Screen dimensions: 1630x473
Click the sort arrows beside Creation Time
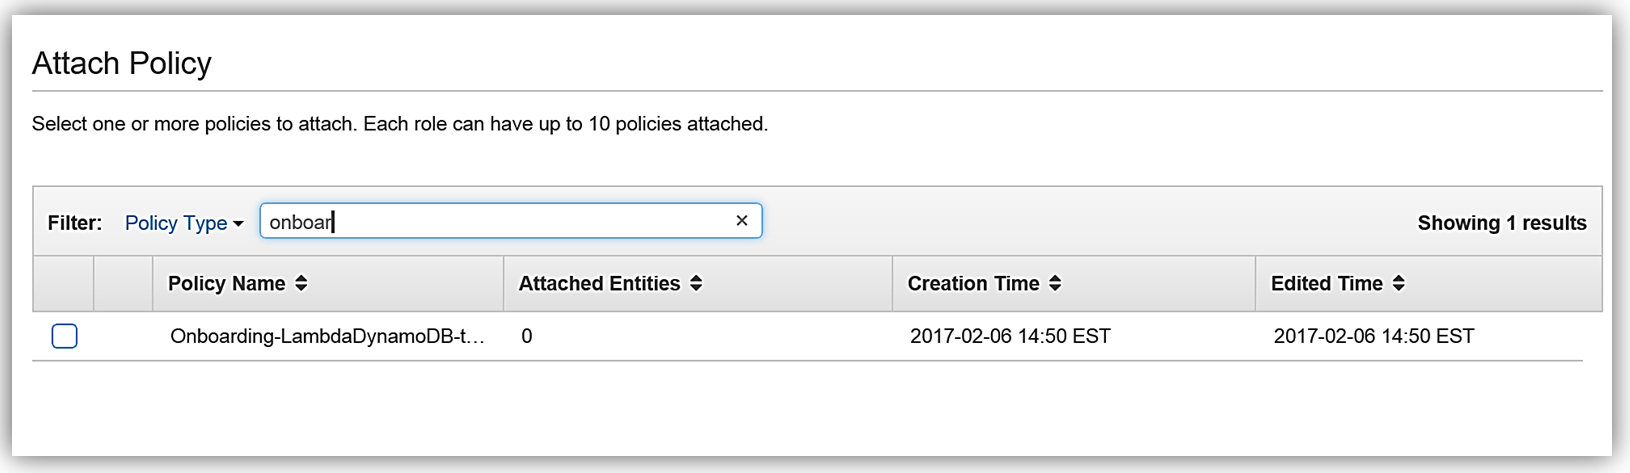click(x=1055, y=284)
